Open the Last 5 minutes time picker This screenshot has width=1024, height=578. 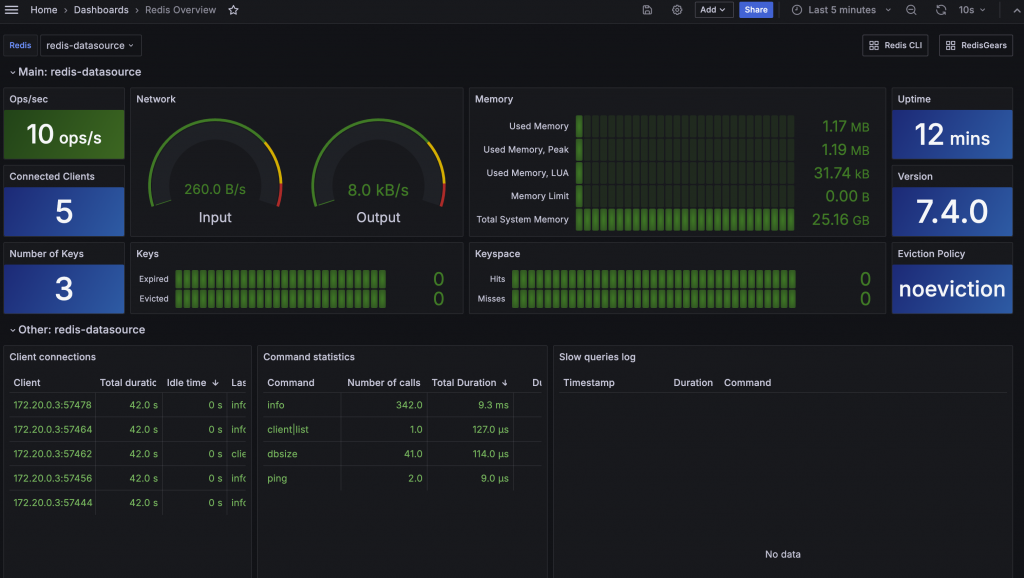841,10
